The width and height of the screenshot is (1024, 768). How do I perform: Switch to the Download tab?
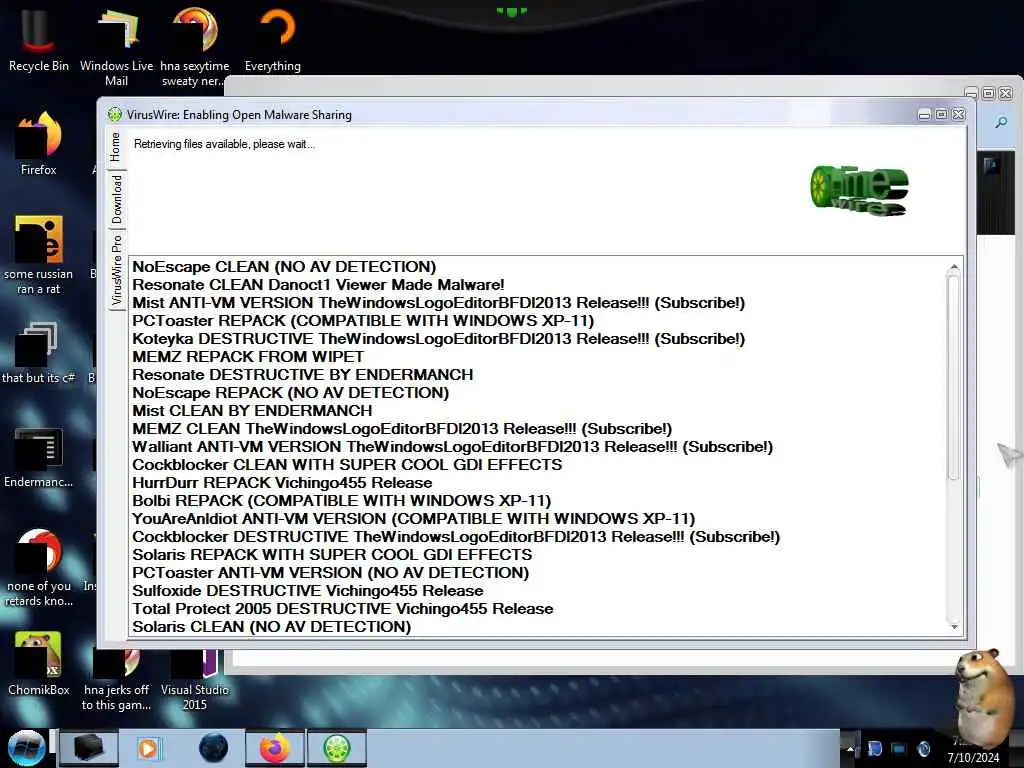(117, 199)
